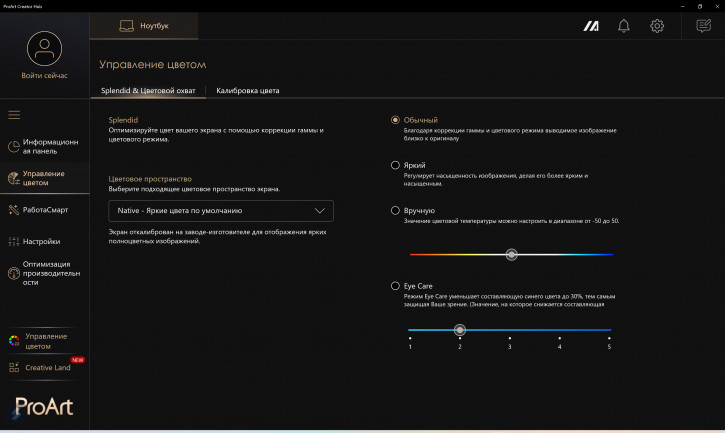Open notifications bell icon
Viewport: 725px width, 433px height.
tap(624, 26)
